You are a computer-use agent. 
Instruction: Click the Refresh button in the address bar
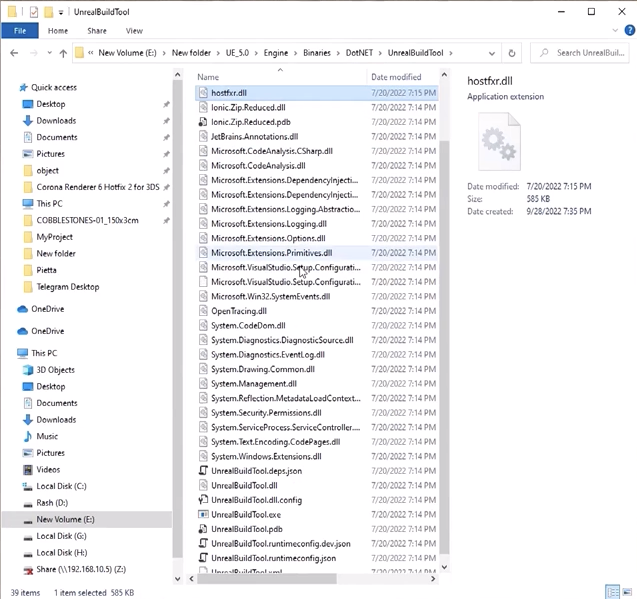(512, 53)
